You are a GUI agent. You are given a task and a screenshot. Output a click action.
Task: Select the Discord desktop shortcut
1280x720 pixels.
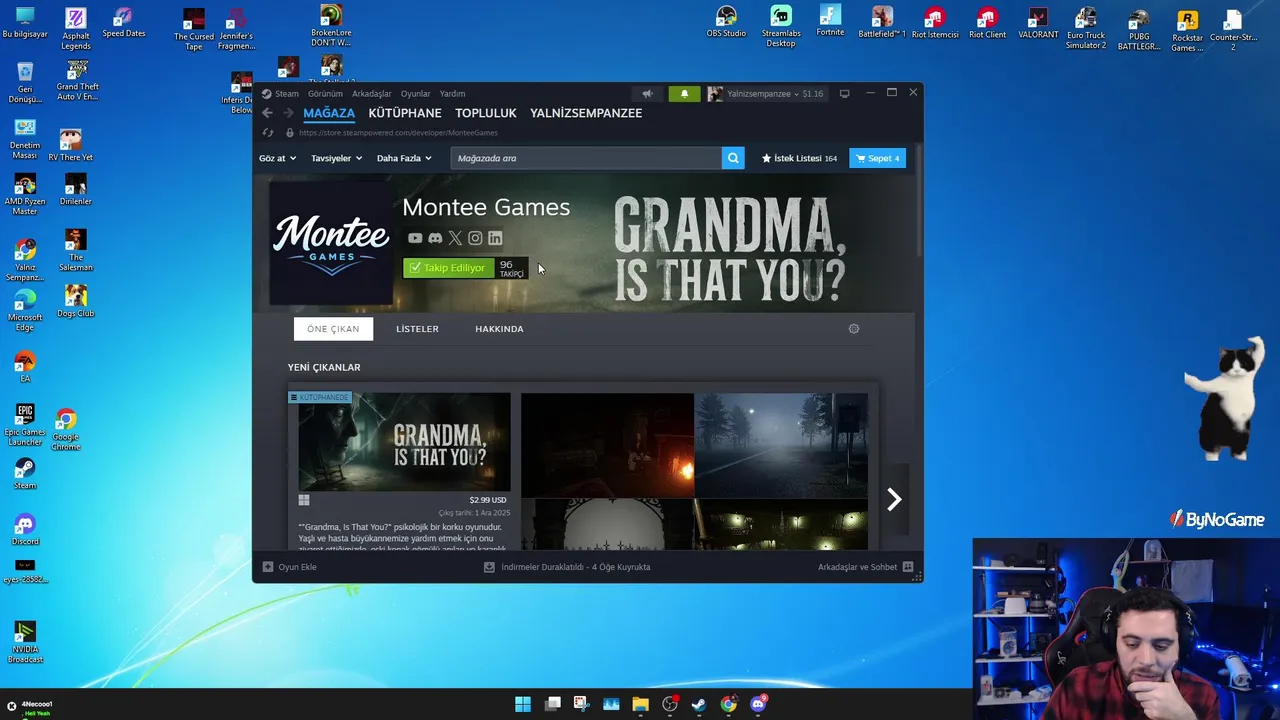point(25,530)
